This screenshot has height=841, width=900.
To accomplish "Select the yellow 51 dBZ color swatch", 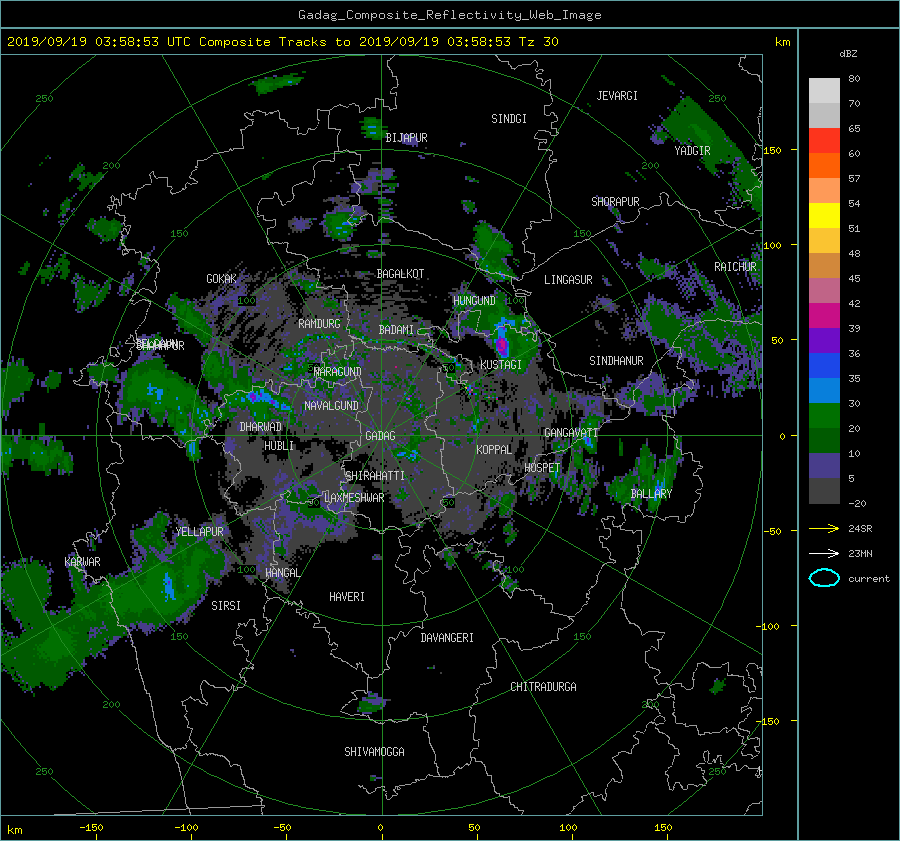I will pos(824,215).
